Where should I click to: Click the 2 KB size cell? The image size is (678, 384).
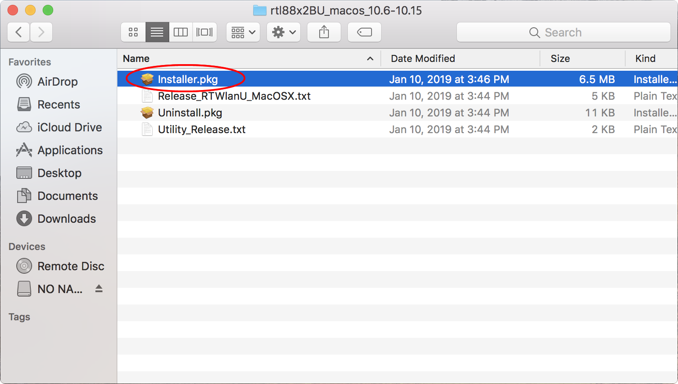click(x=603, y=129)
